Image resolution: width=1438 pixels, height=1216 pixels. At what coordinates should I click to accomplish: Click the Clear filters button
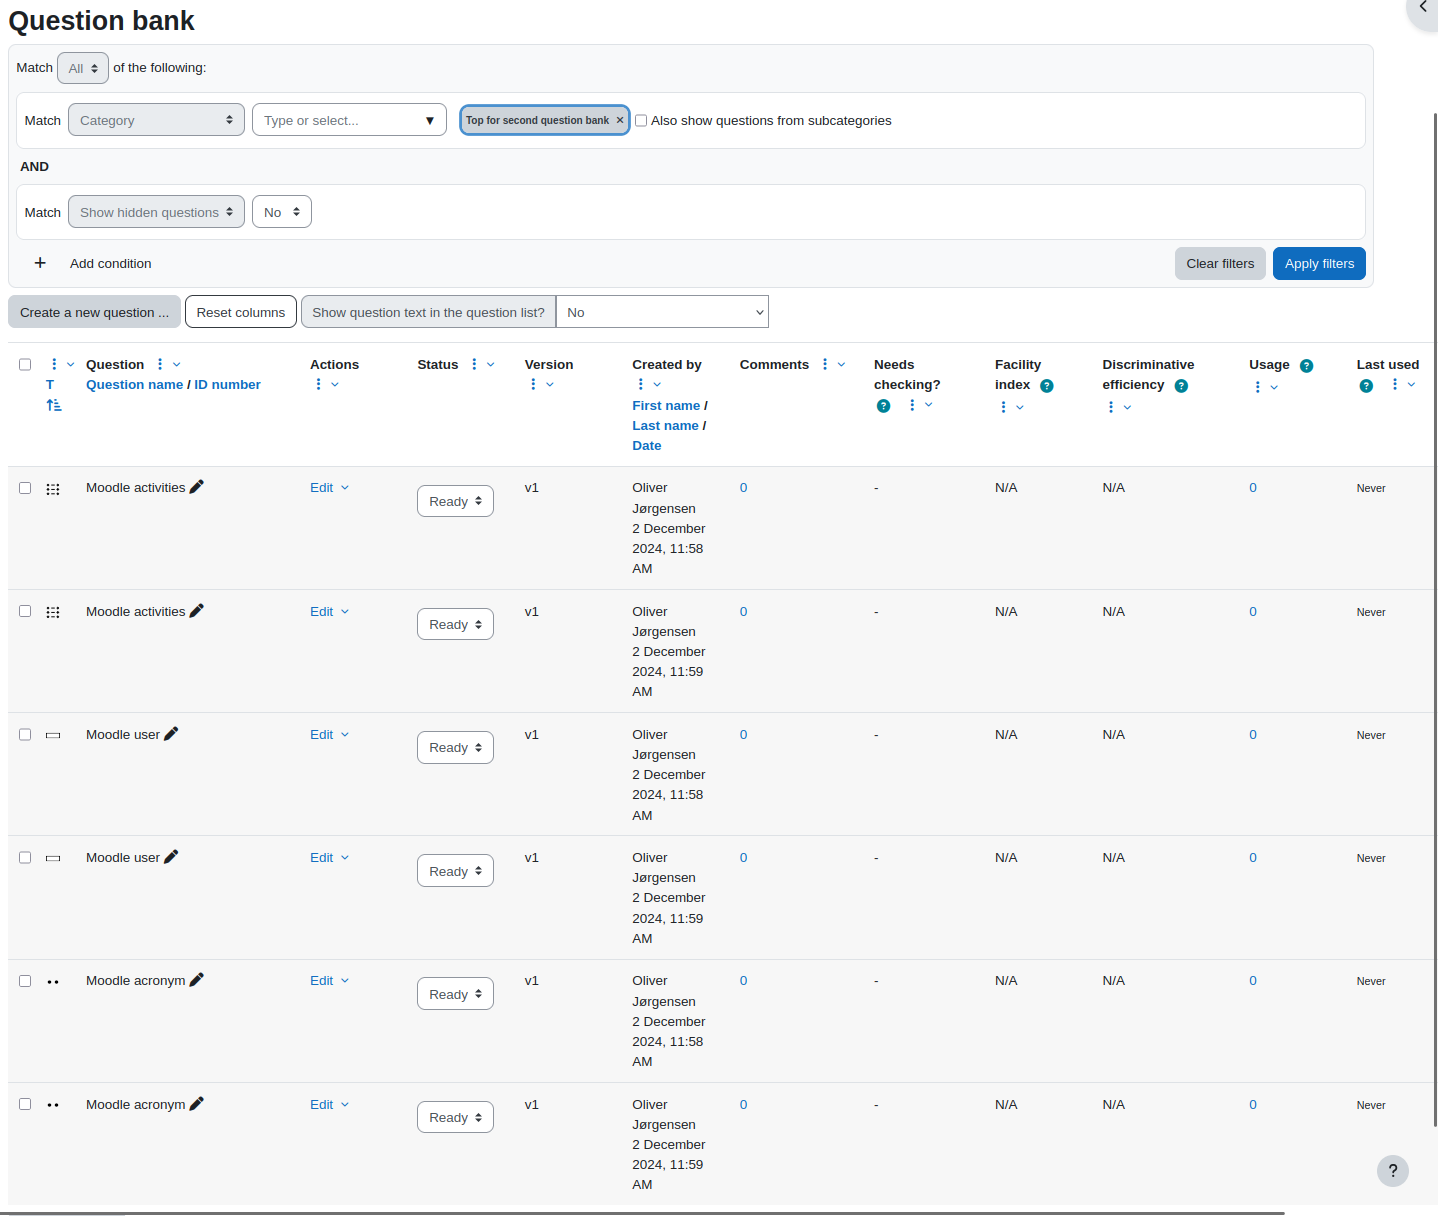tap(1220, 263)
